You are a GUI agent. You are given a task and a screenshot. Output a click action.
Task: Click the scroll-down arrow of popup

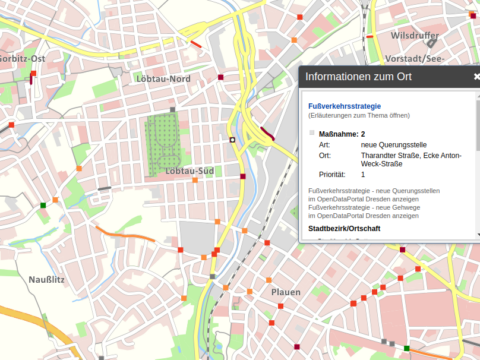[479, 235]
